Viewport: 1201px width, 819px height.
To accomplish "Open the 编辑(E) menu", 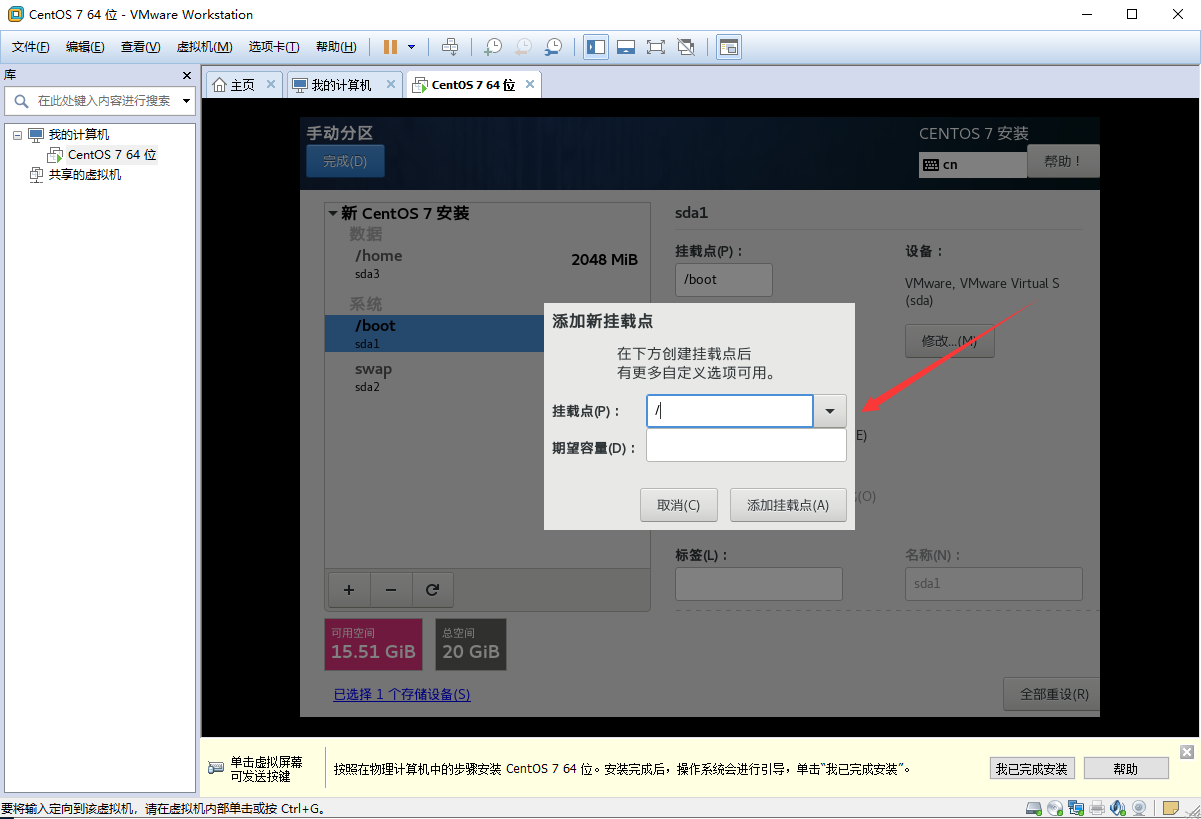I will pos(85,47).
